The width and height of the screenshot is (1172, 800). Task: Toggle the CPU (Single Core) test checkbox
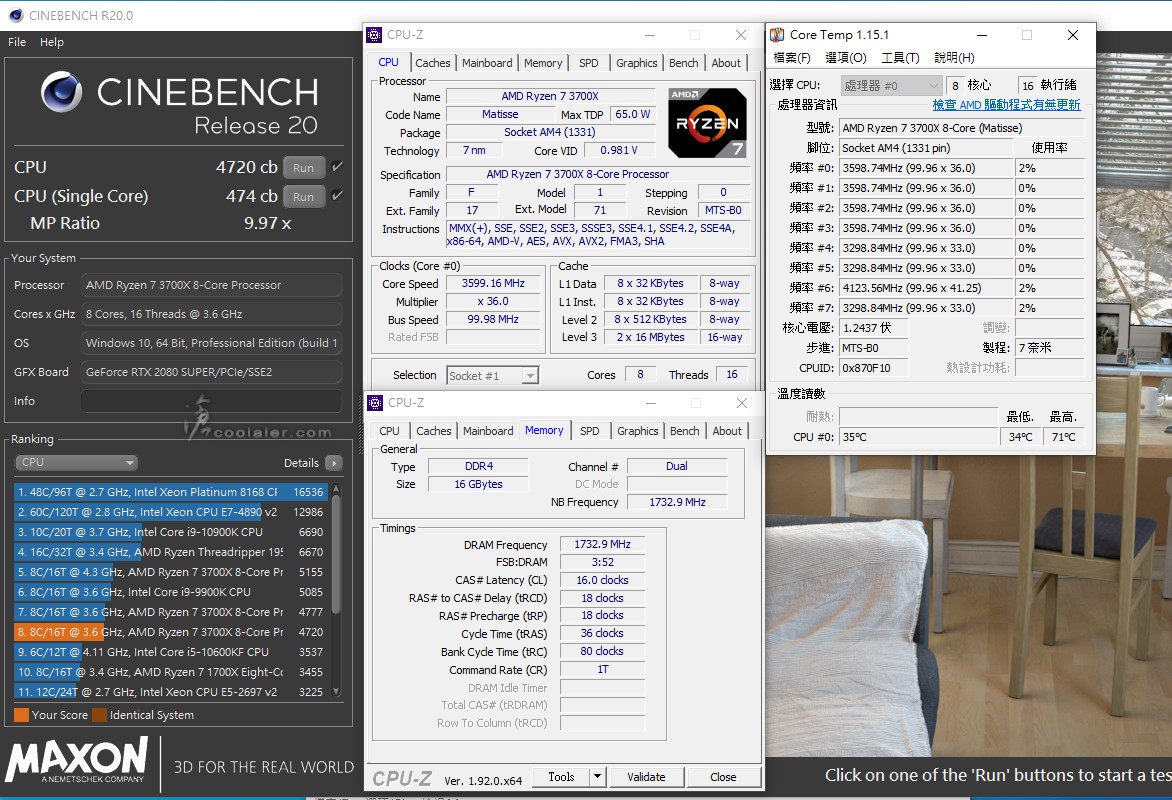click(337, 196)
